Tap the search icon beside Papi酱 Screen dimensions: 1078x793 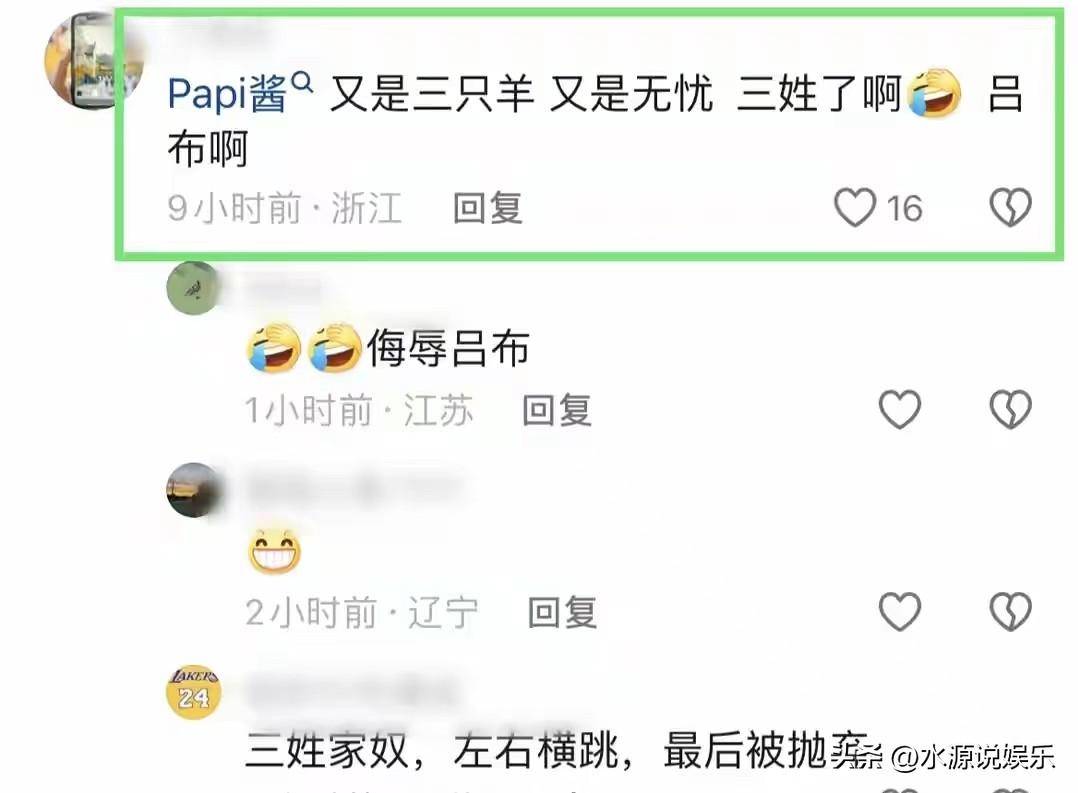point(302,84)
